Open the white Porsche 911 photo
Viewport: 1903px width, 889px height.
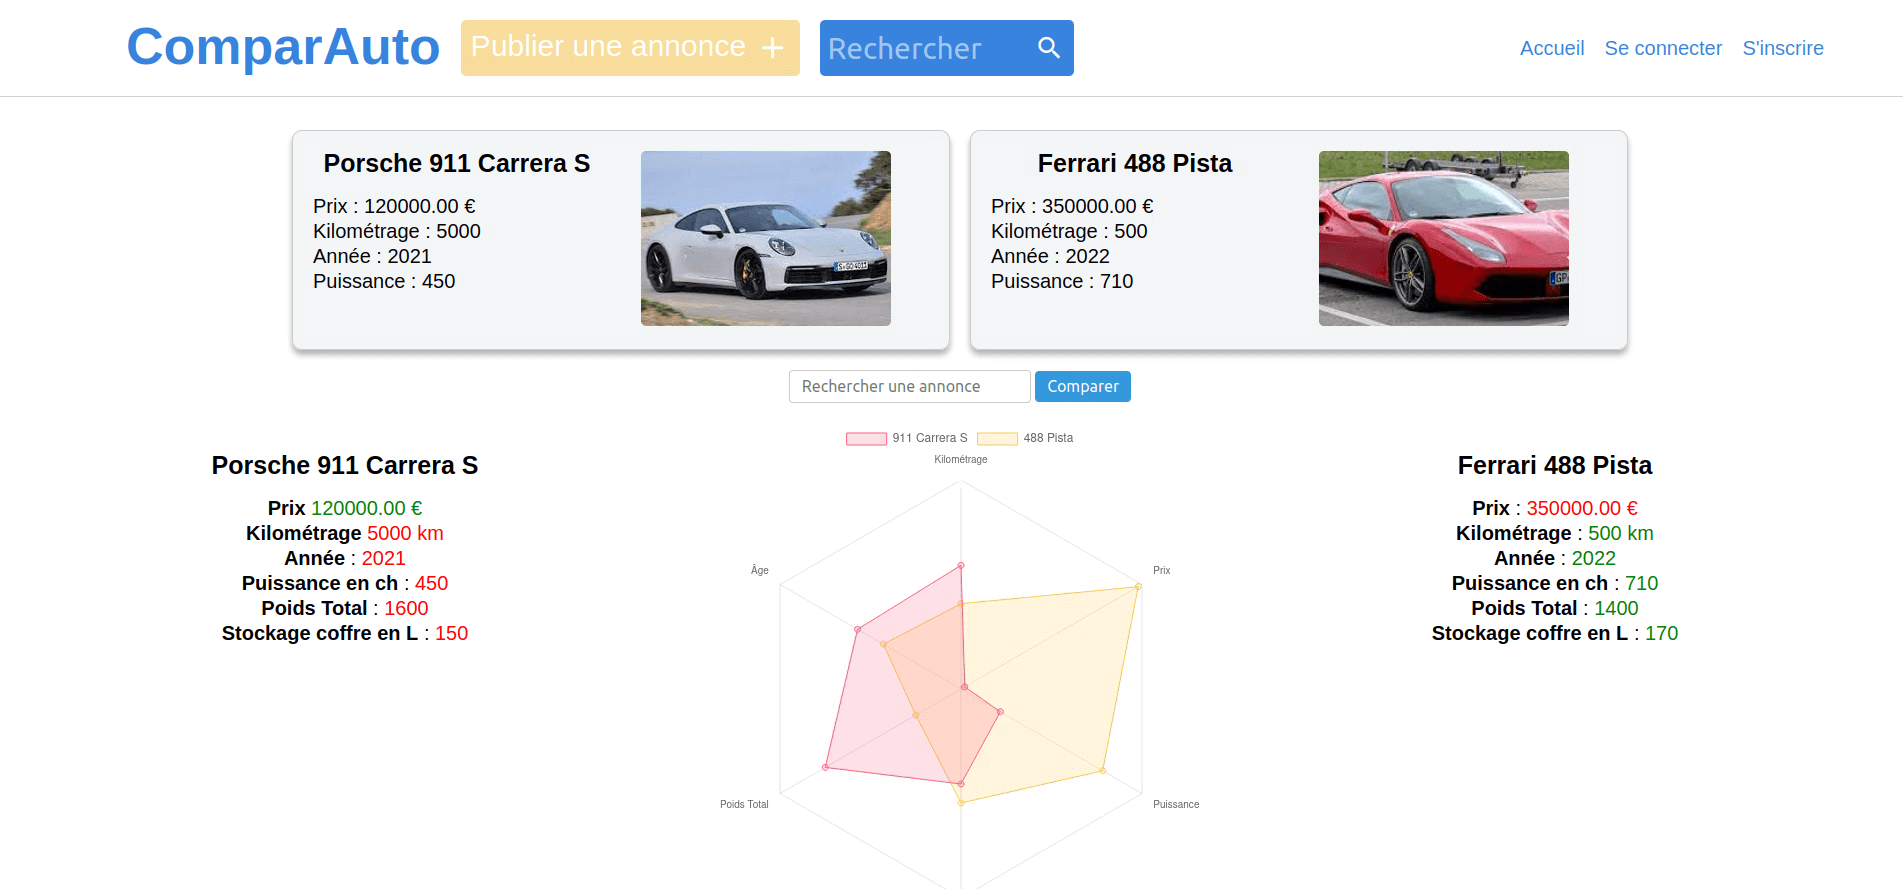pyautogui.click(x=766, y=238)
